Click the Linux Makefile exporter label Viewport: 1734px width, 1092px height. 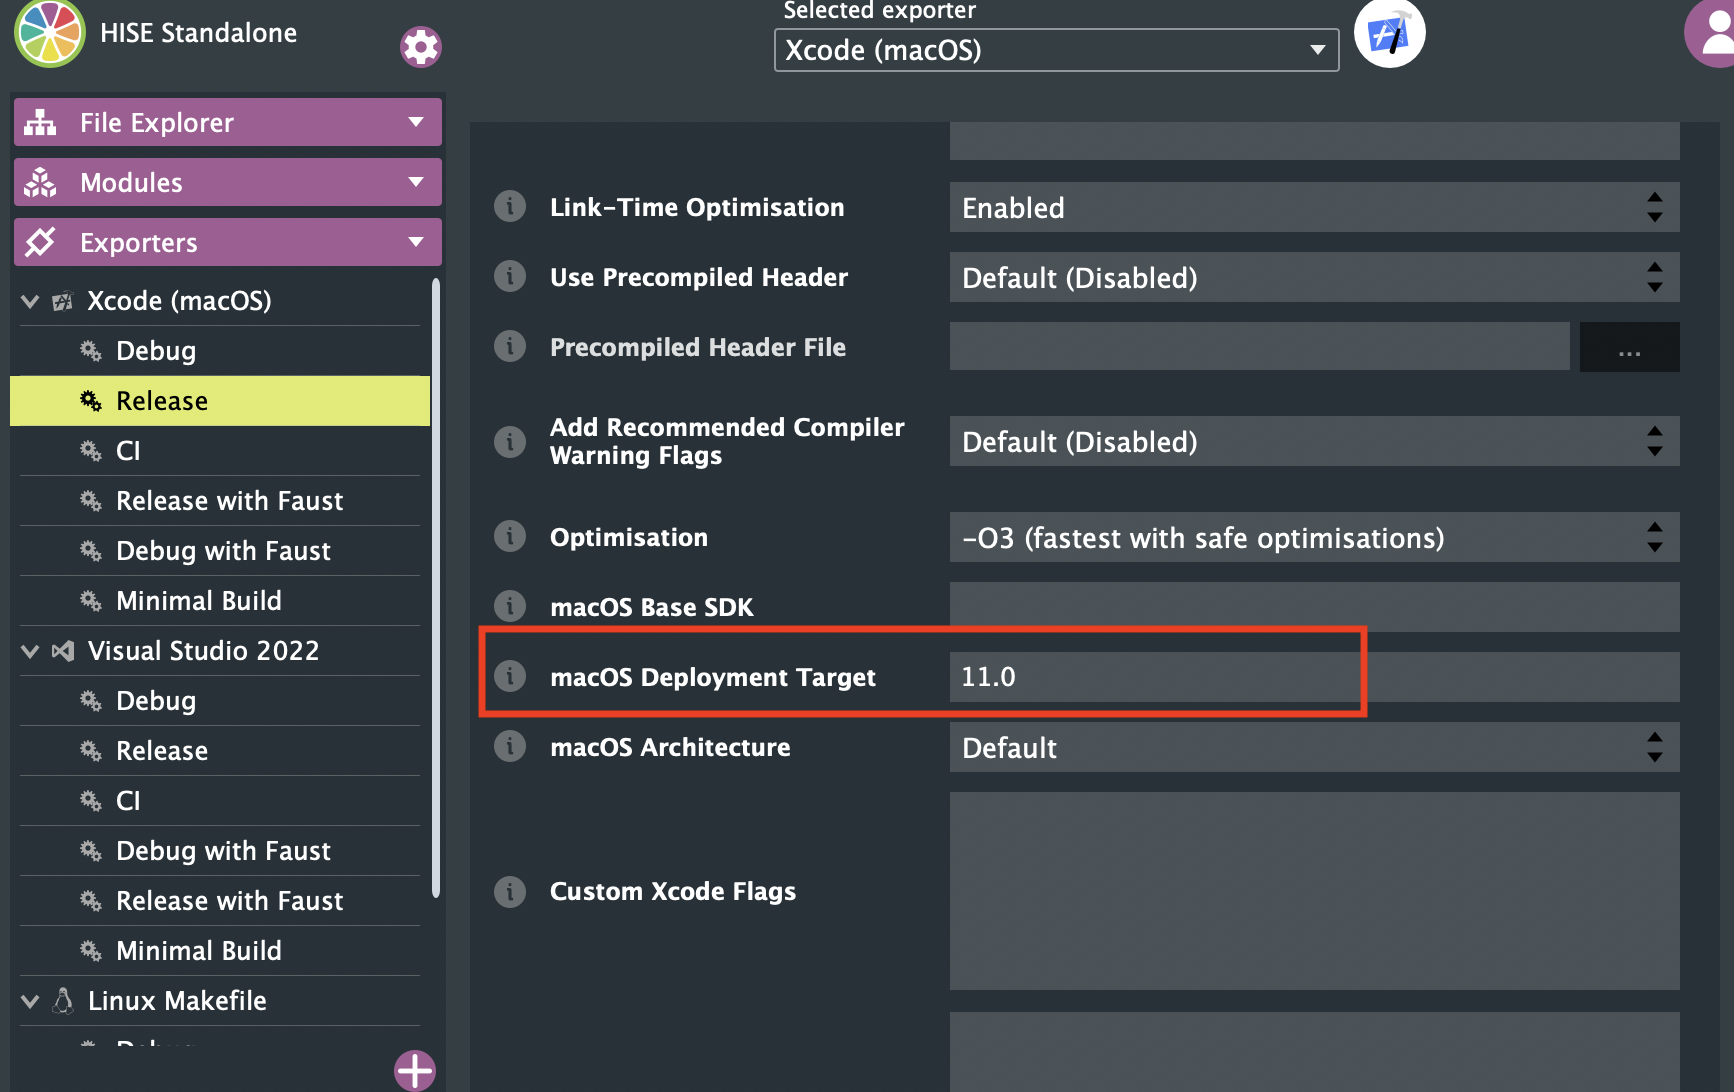pos(177,1001)
